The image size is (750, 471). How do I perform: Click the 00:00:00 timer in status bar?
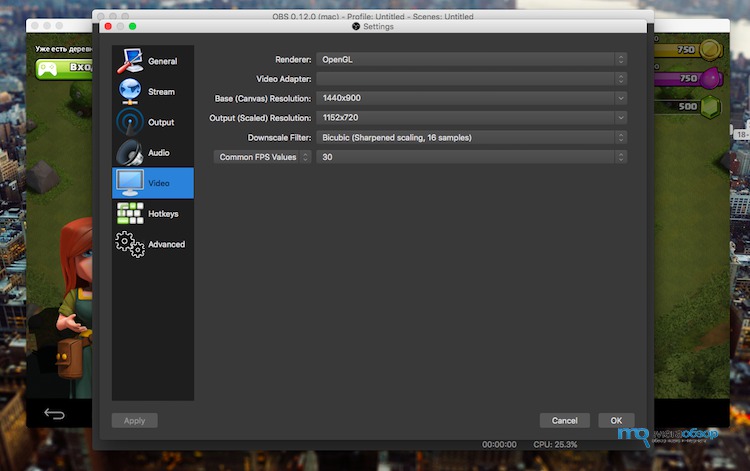(x=499, y=444)
